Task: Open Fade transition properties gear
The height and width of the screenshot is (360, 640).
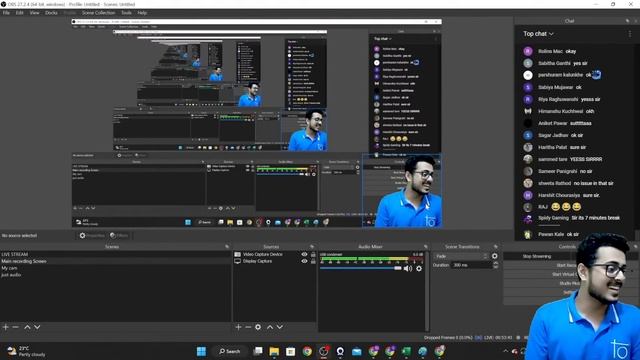Action: (x=495, y=256)
